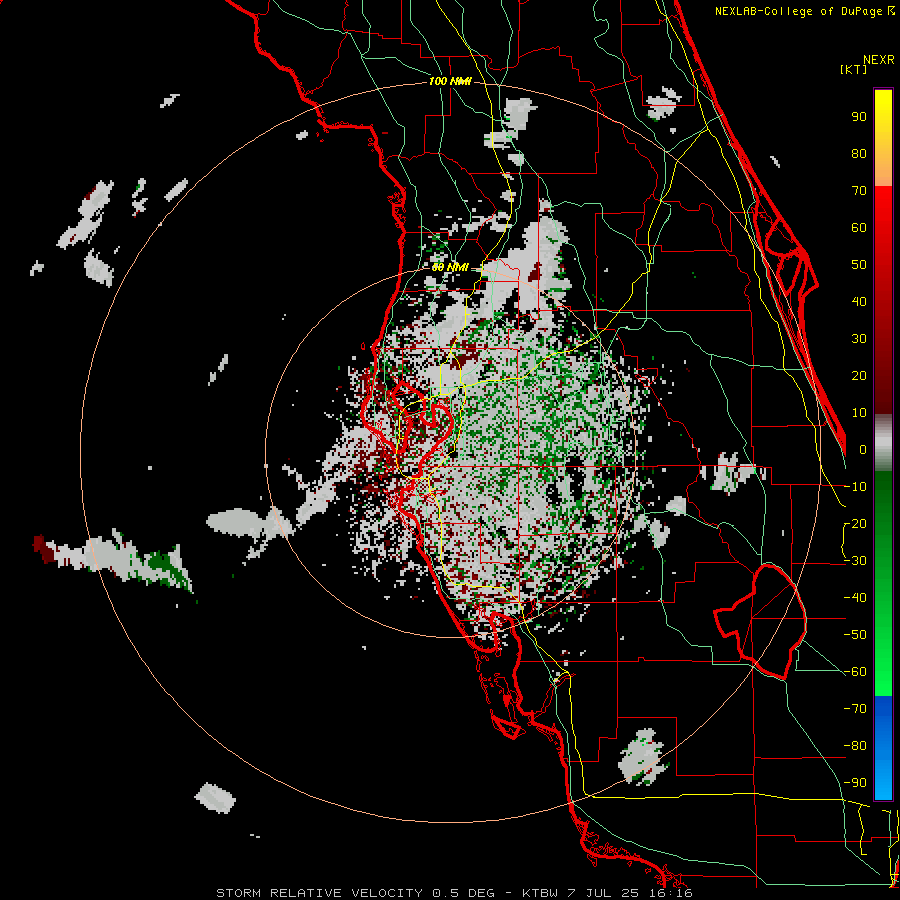The image size is (900, 900).
Task: Pick the blue bottom segment of velocity color bar
Action: pyautogui.click(x=883, y=748)
